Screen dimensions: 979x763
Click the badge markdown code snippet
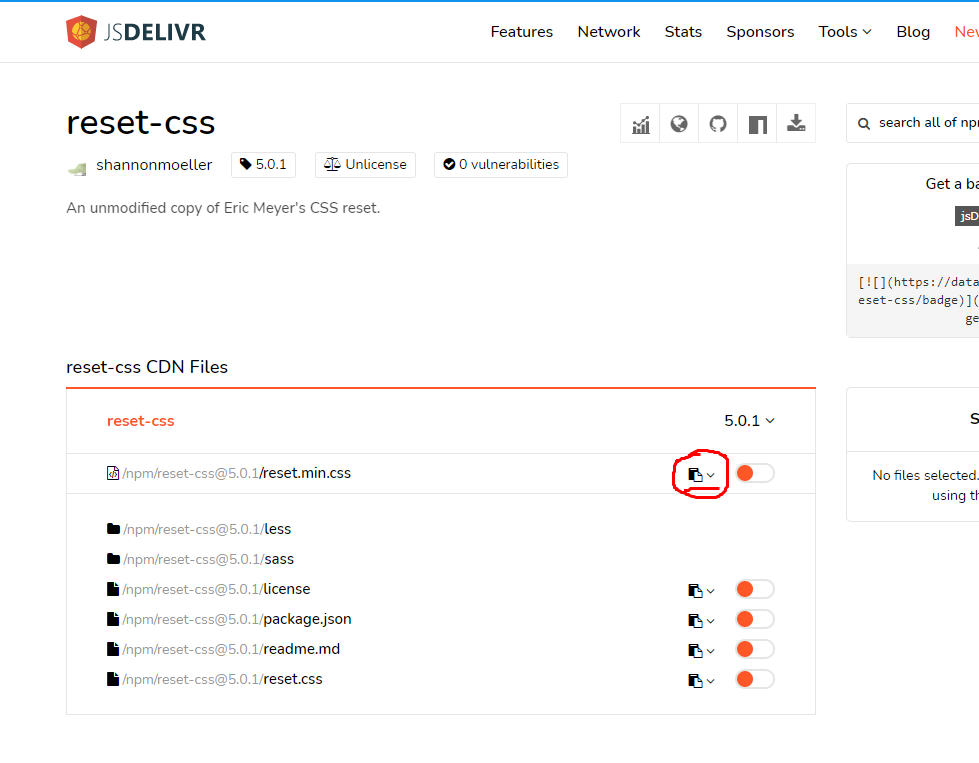tap(915, 300)
